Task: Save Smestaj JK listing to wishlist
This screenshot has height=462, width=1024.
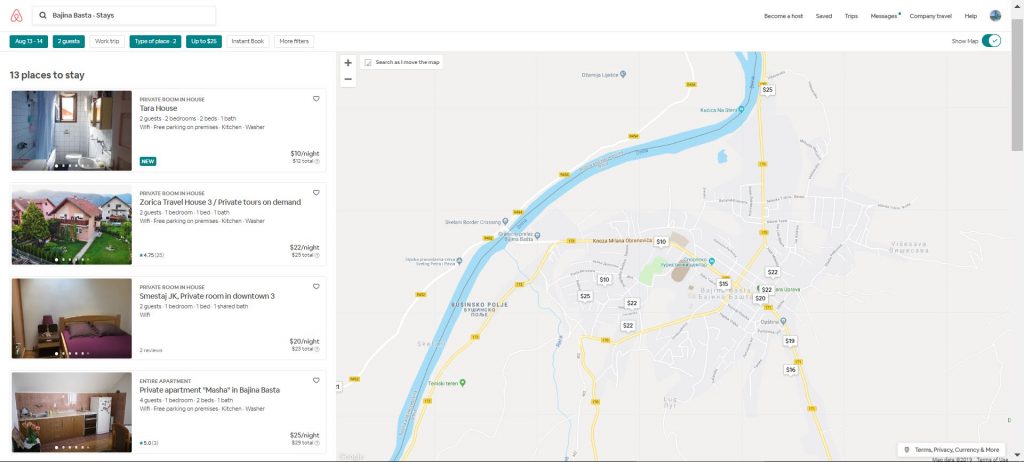Action: 316,286
